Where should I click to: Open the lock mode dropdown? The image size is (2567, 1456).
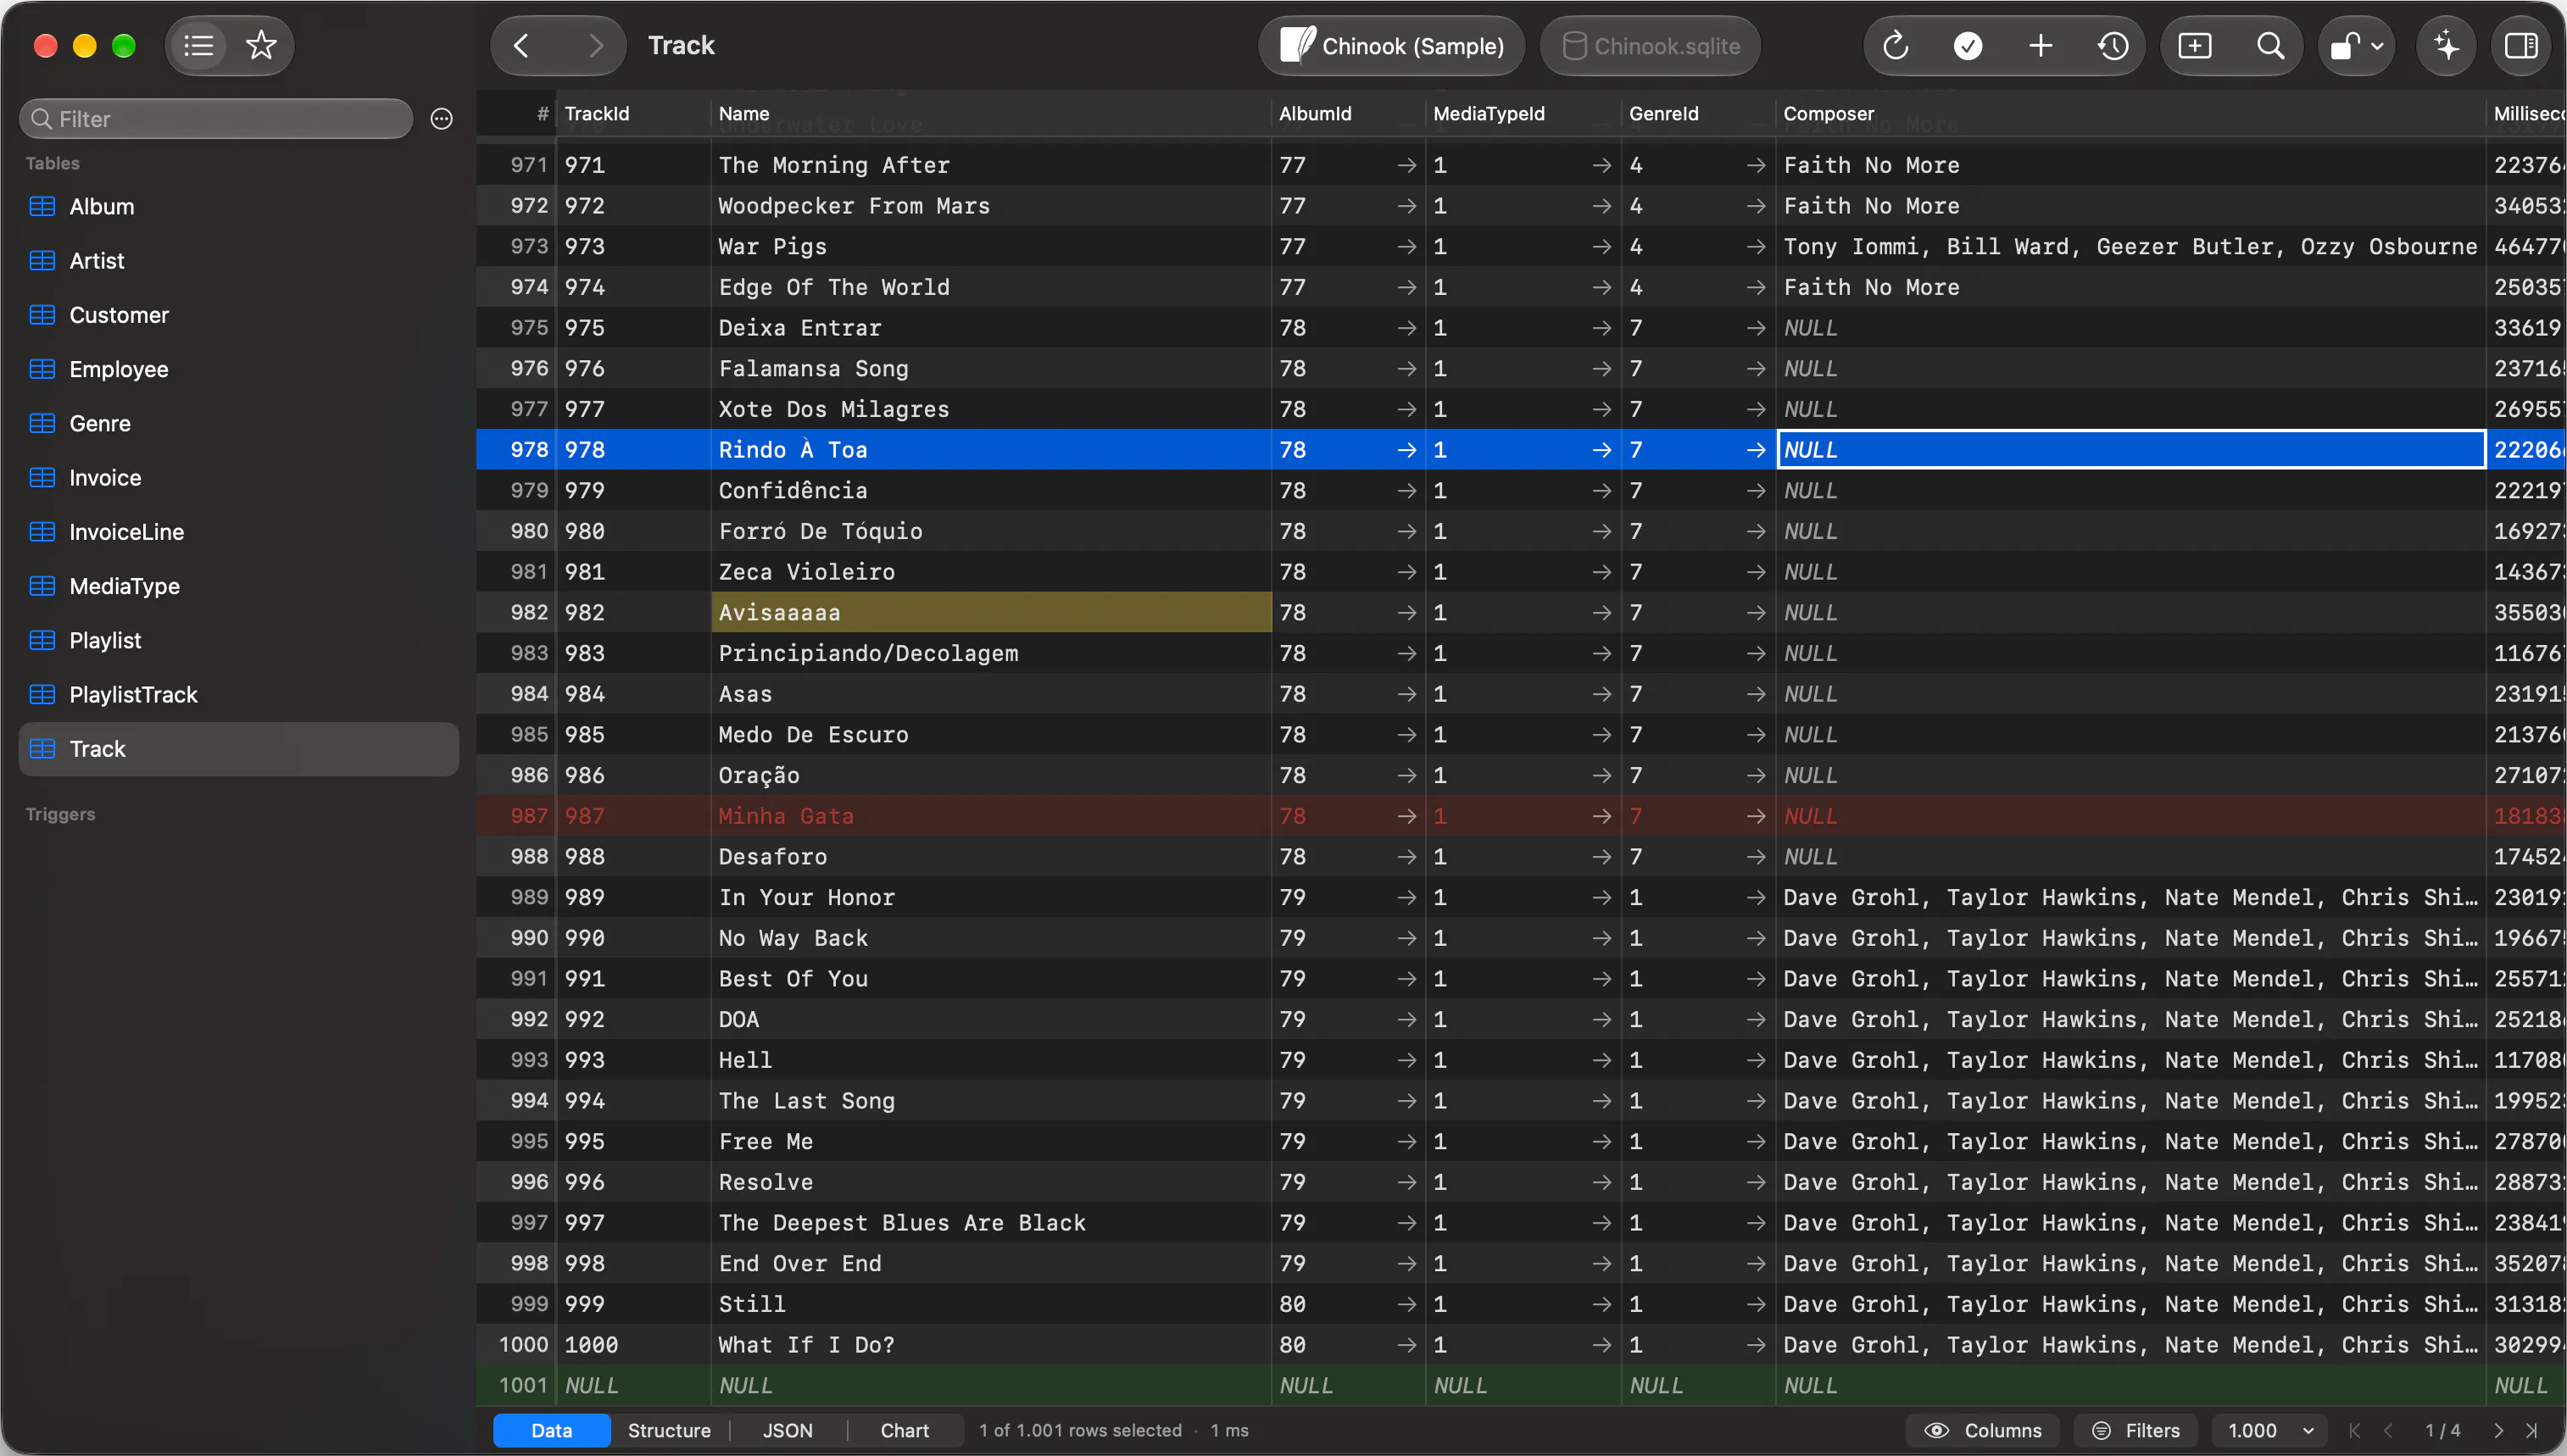click(x=2357, y=46)
